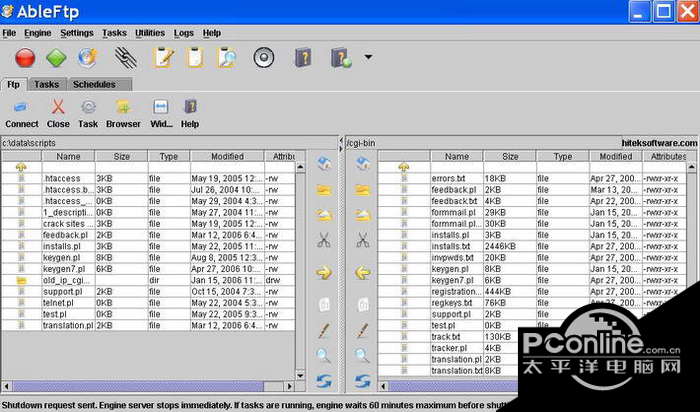Click the Task button in the Ftp toolbar
This screenshot has height=412, width=700.
88,115
